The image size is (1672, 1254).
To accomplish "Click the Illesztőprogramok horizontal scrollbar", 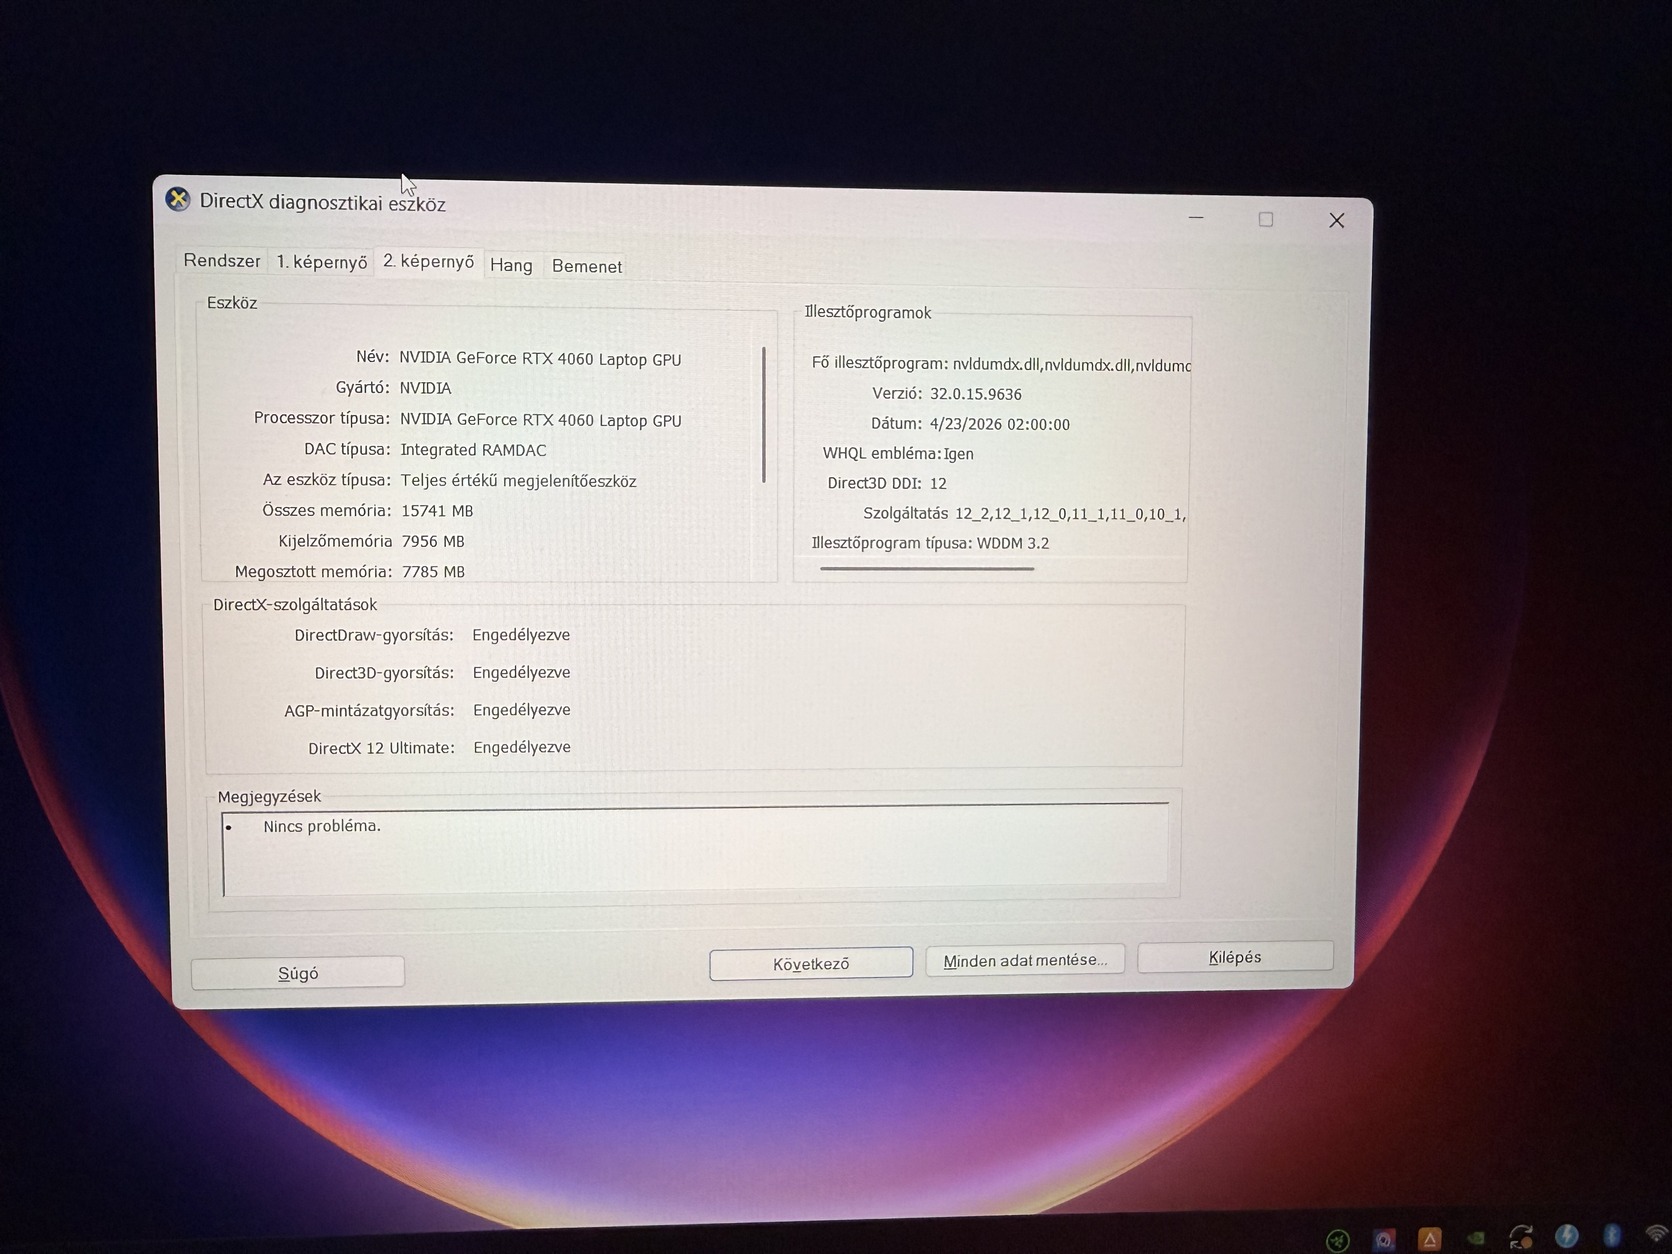I will tap(927, 569).
